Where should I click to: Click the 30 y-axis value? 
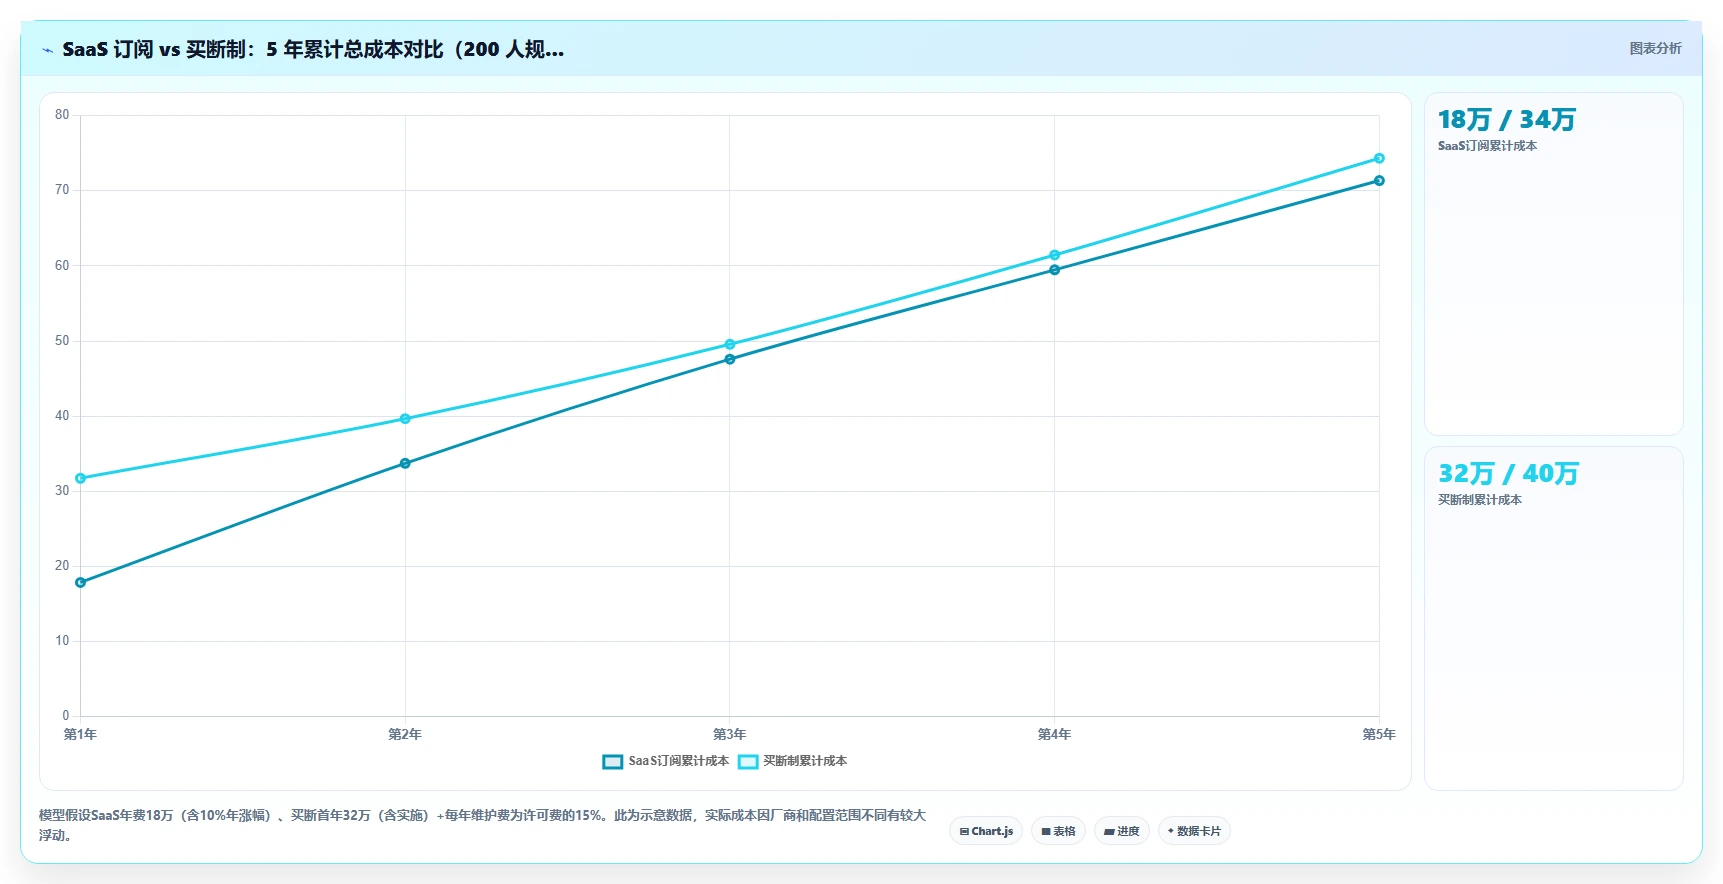(62, 491)
